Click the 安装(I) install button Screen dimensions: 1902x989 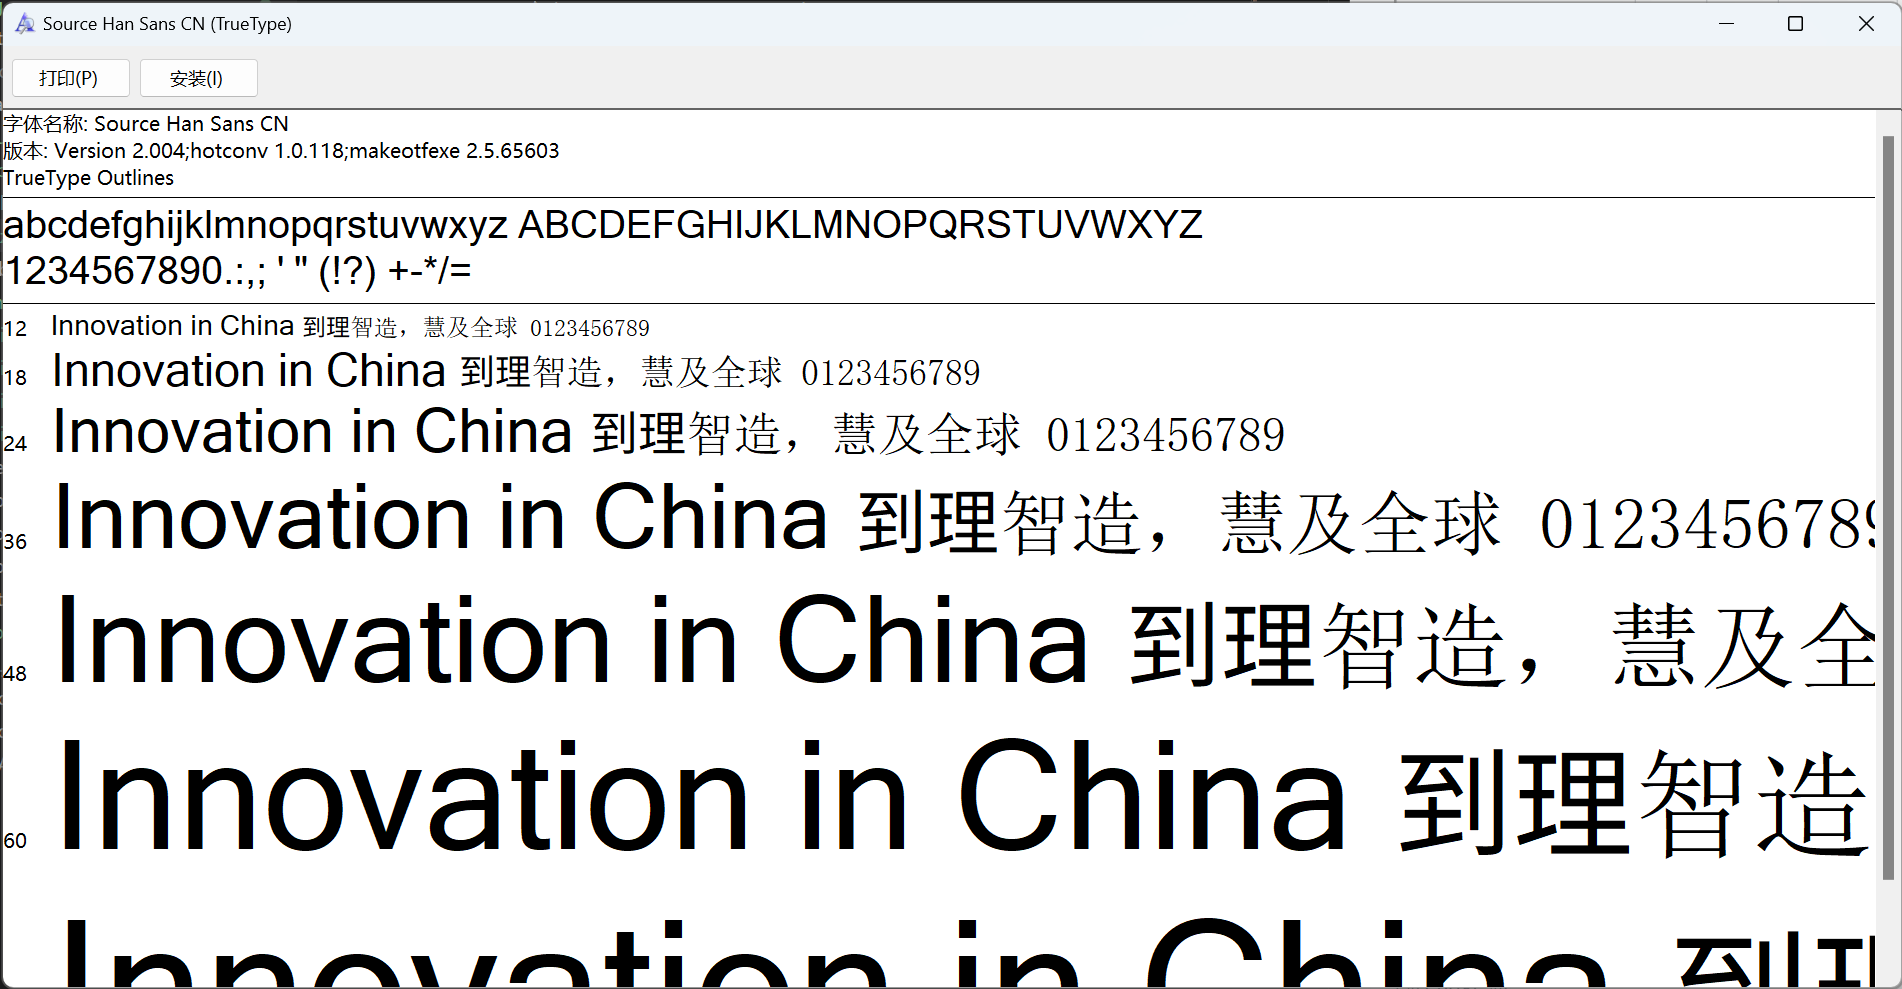tap(198, 78)
